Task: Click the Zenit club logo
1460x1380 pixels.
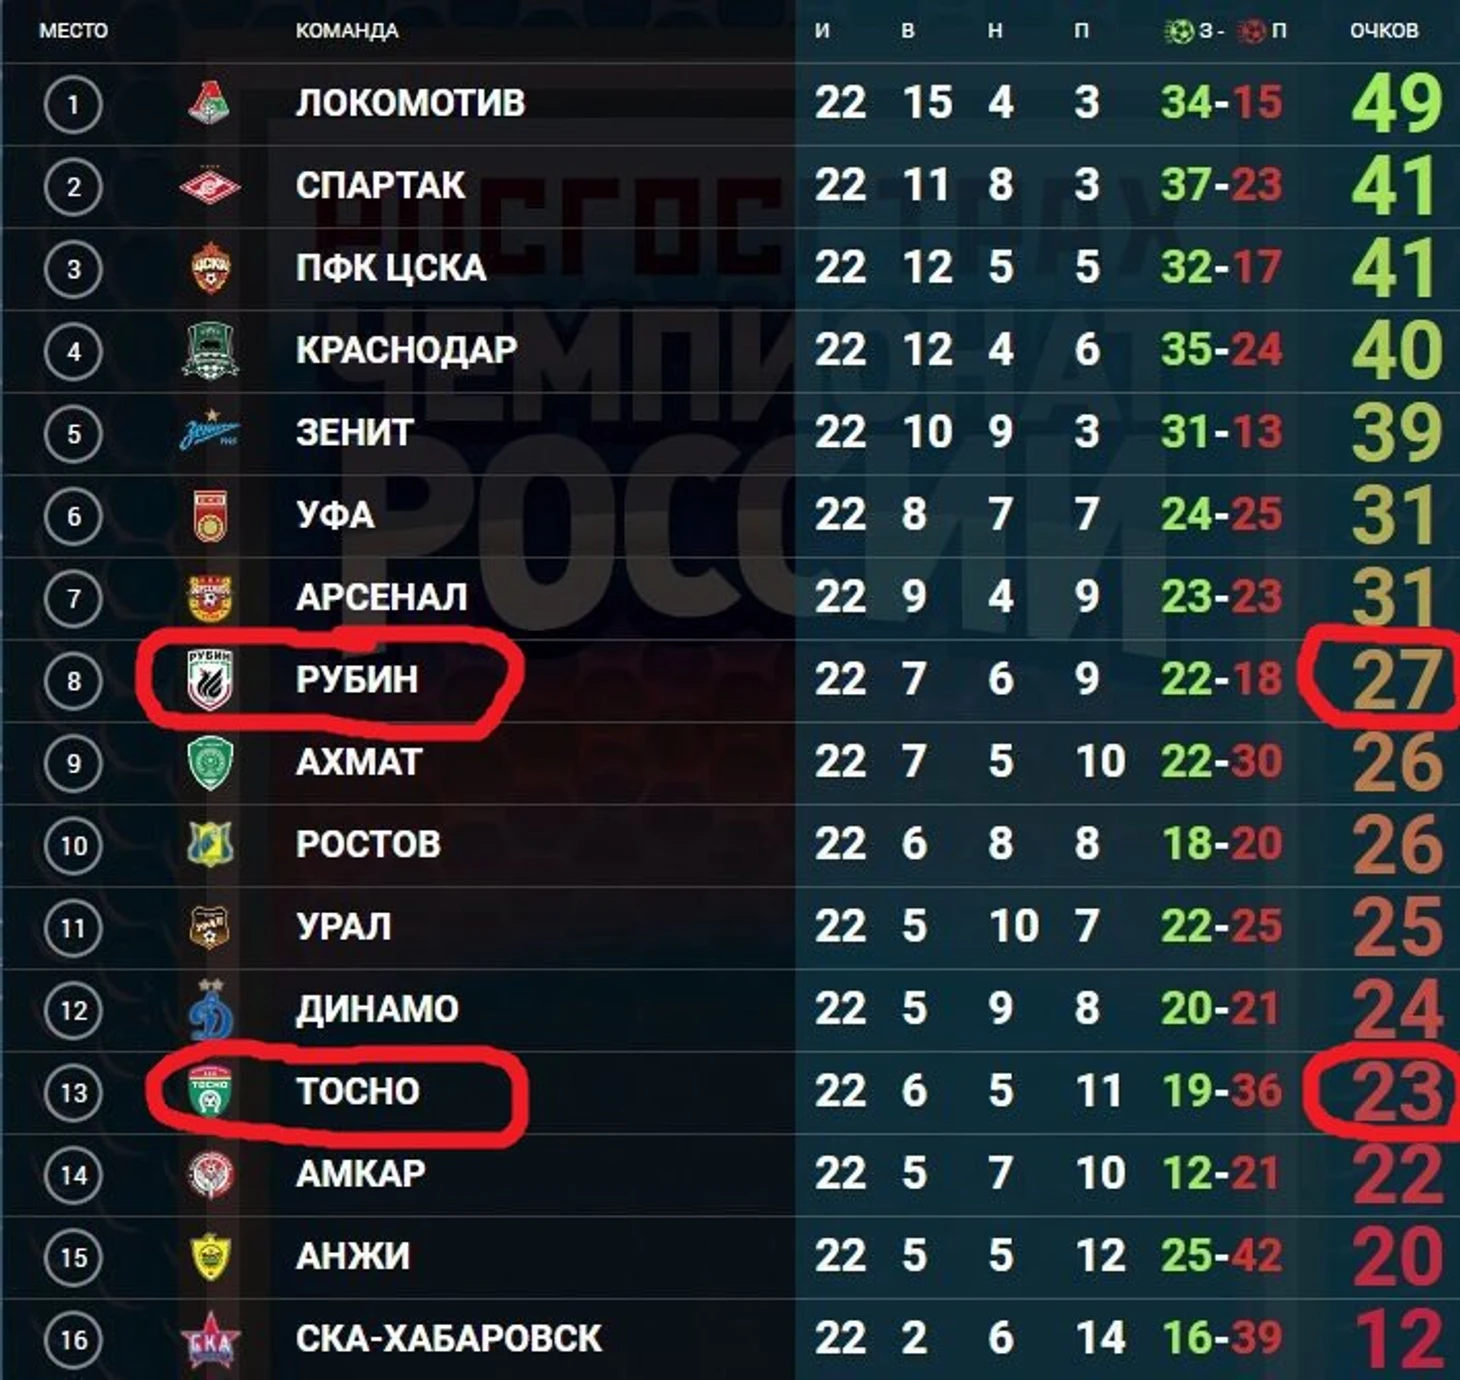Action: (210, 432)
